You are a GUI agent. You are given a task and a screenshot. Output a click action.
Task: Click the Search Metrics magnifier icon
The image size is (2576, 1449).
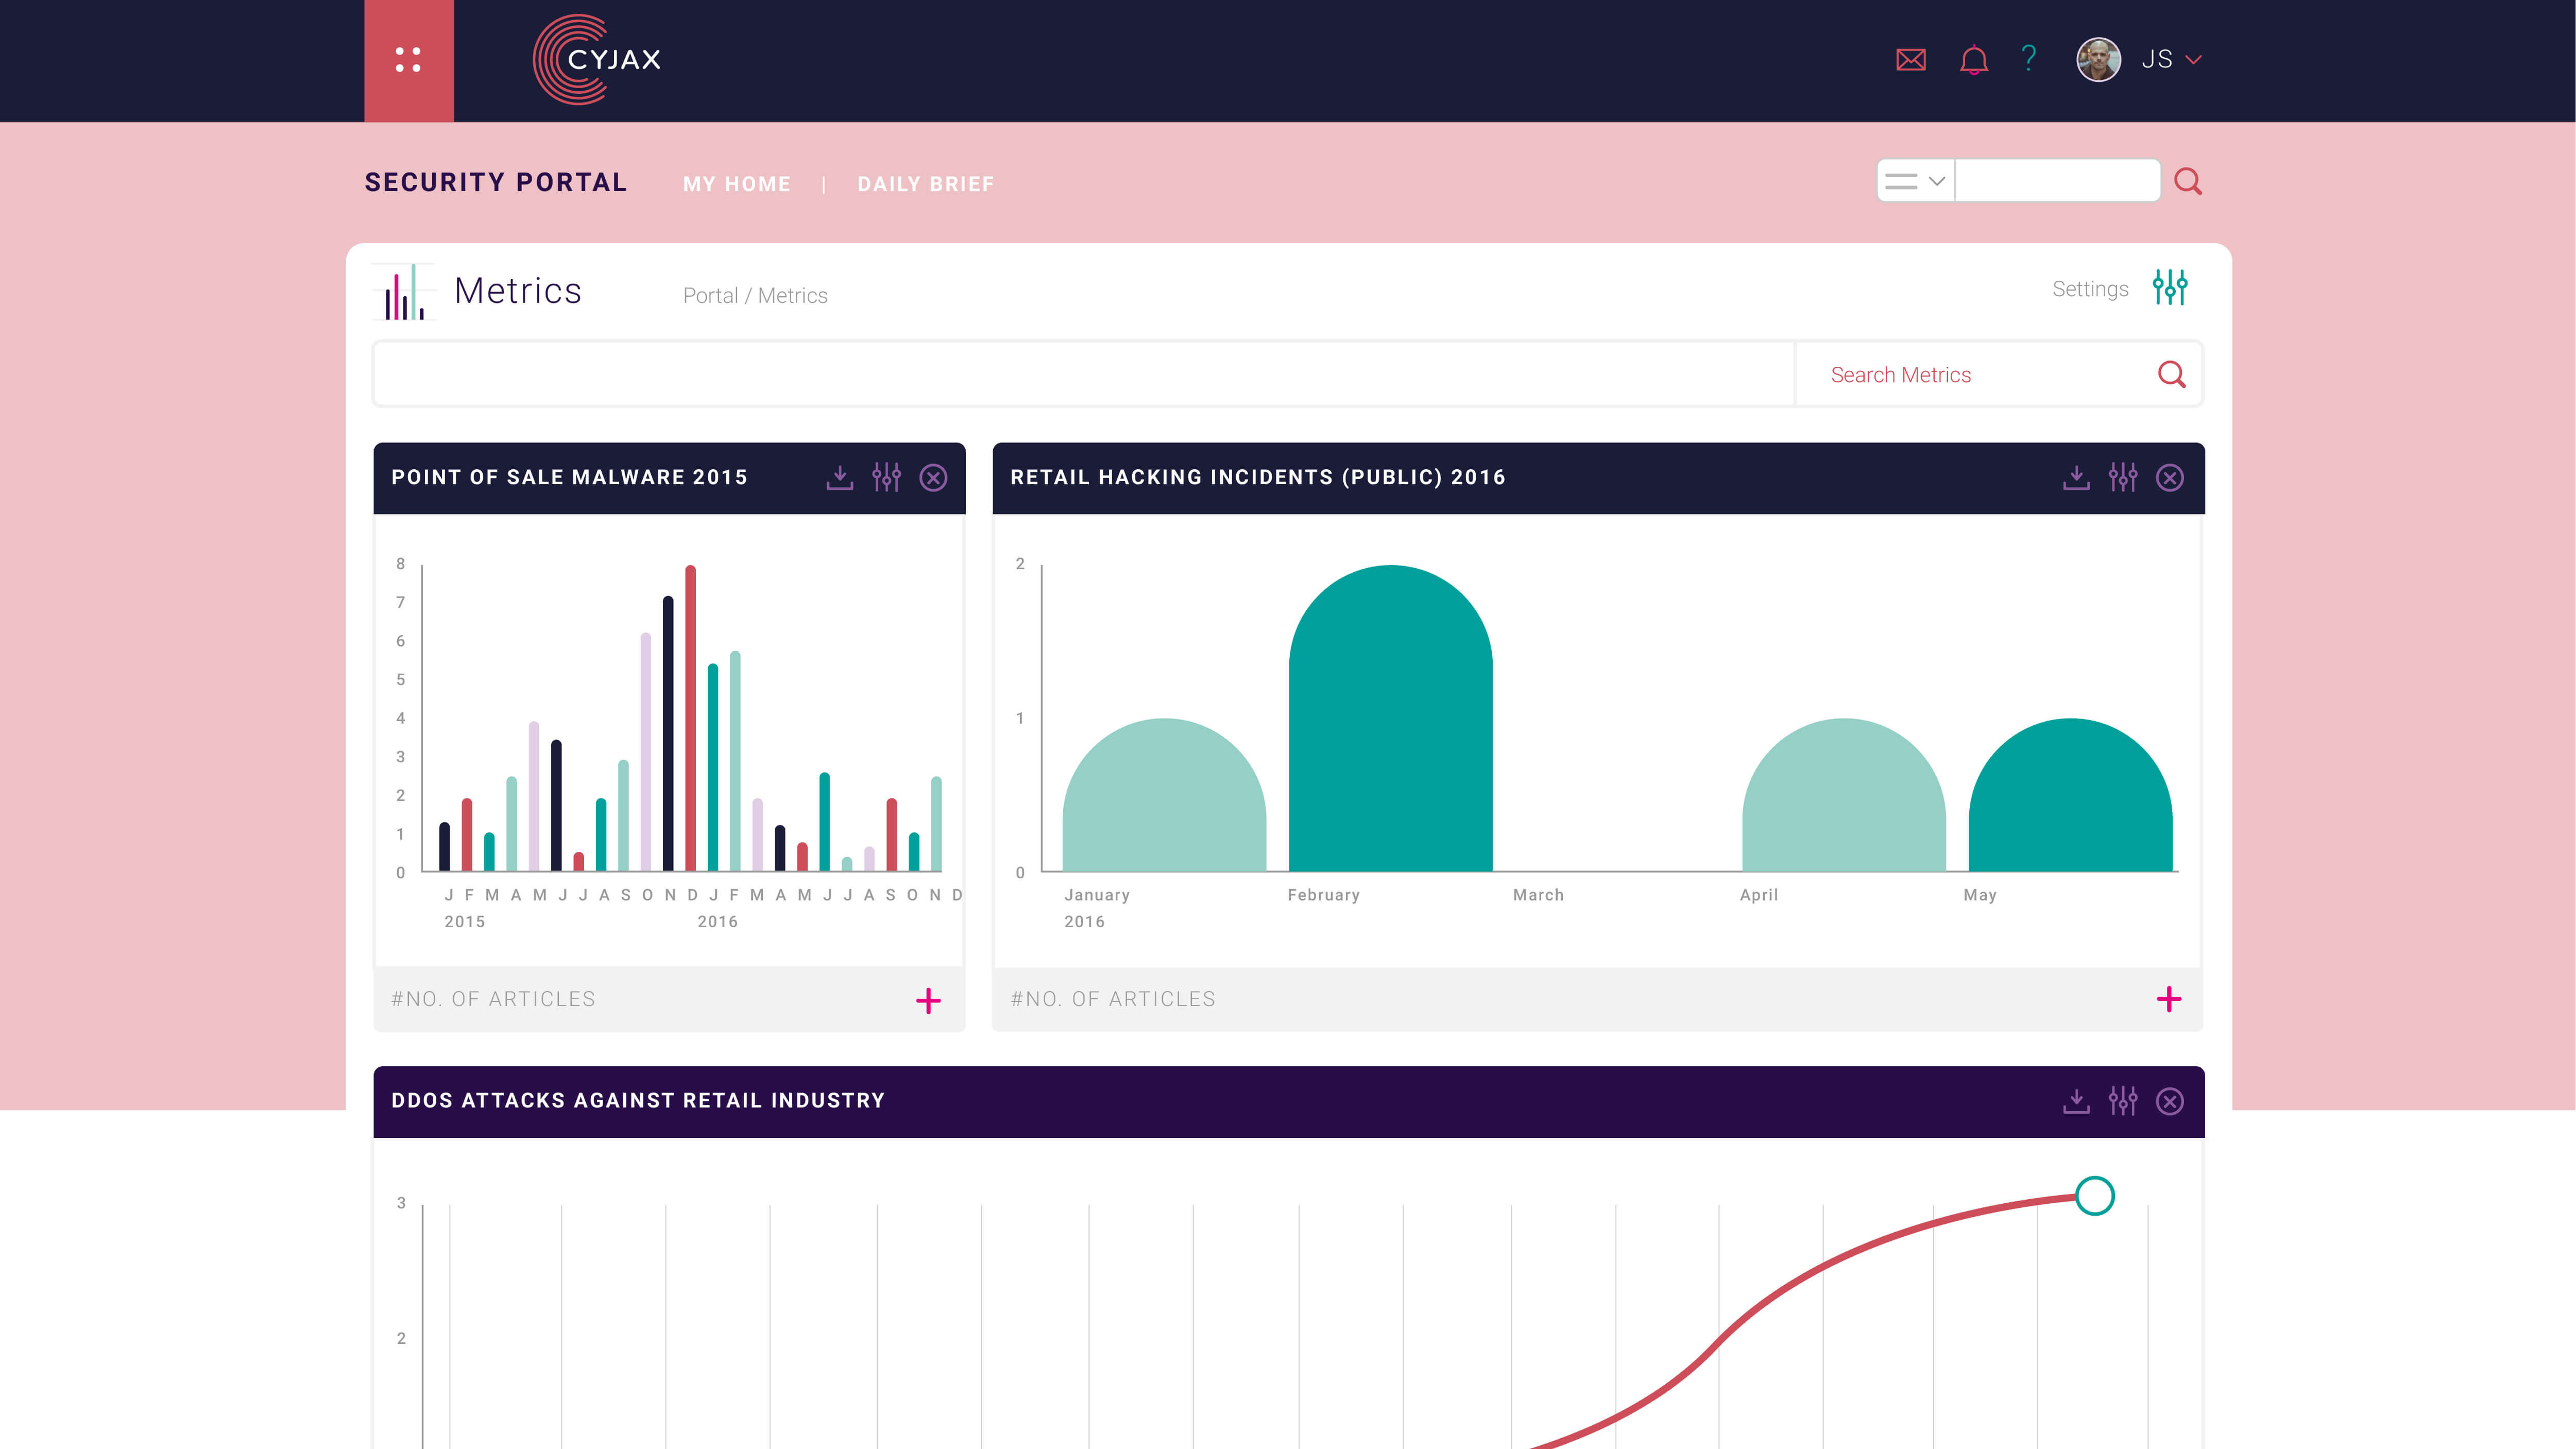tap(2171, 375)
